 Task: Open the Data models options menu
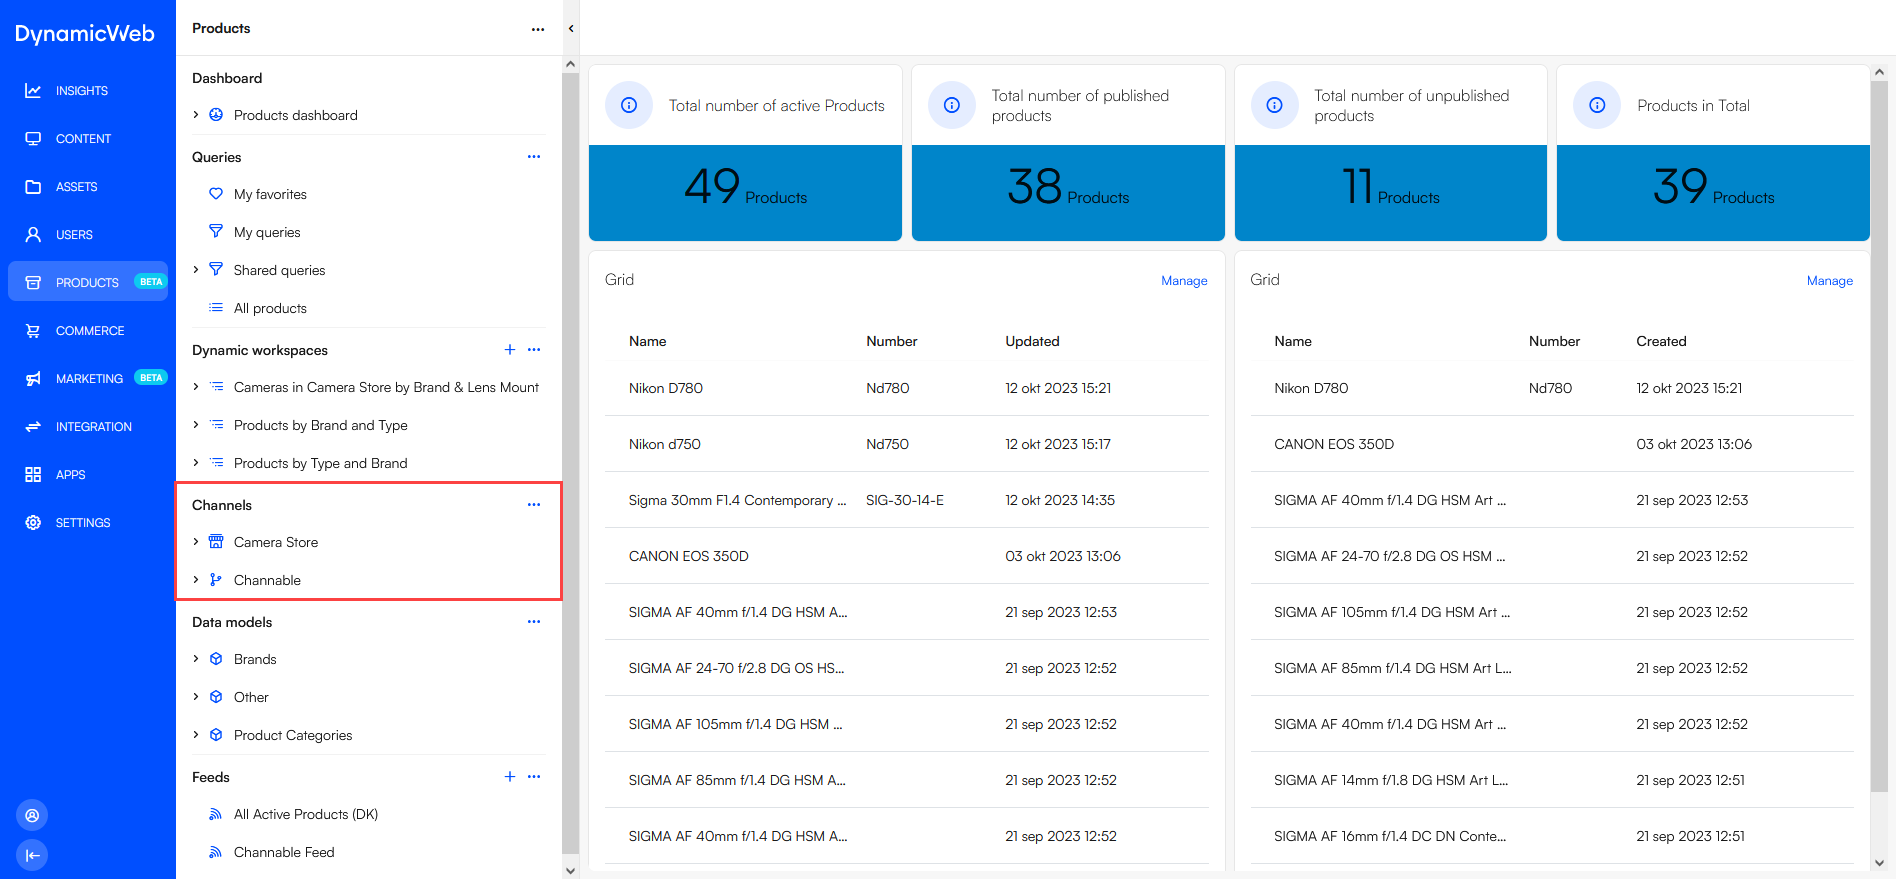pyautogui.click(x=534, y=622)
